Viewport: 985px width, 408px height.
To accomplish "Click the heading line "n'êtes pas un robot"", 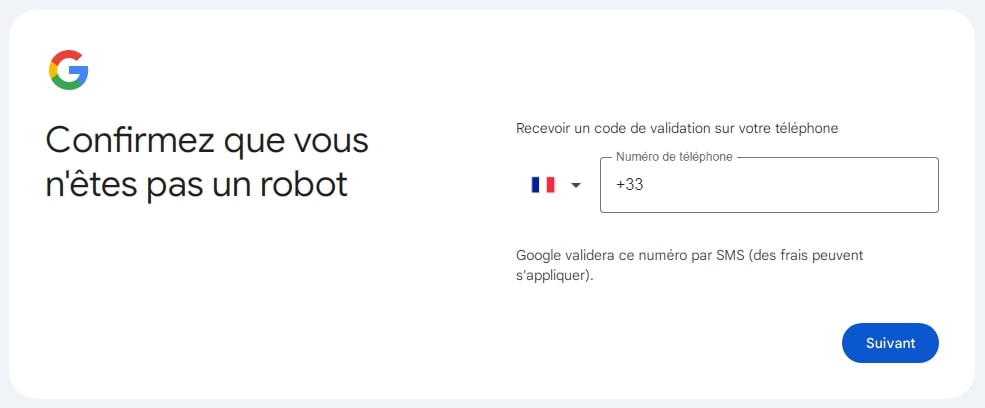I will (196, 185).
